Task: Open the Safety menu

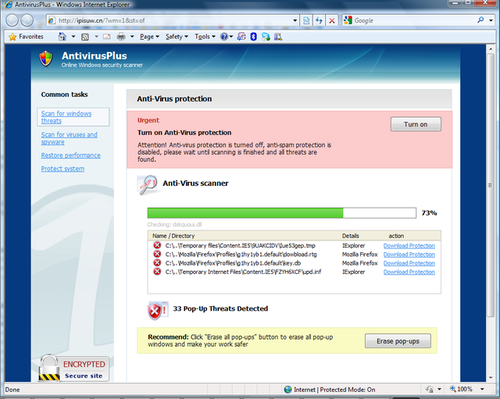Action: [x=177, y=37]
